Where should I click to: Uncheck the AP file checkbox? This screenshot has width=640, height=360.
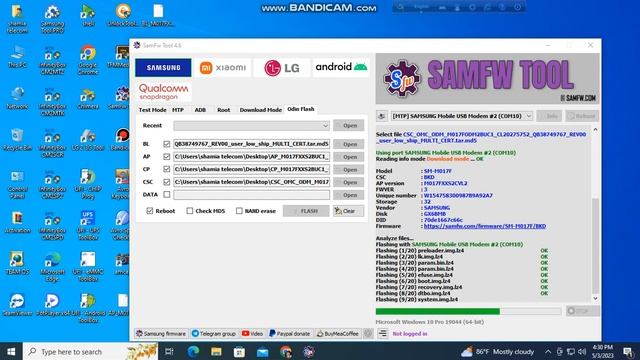click(167, 157)
